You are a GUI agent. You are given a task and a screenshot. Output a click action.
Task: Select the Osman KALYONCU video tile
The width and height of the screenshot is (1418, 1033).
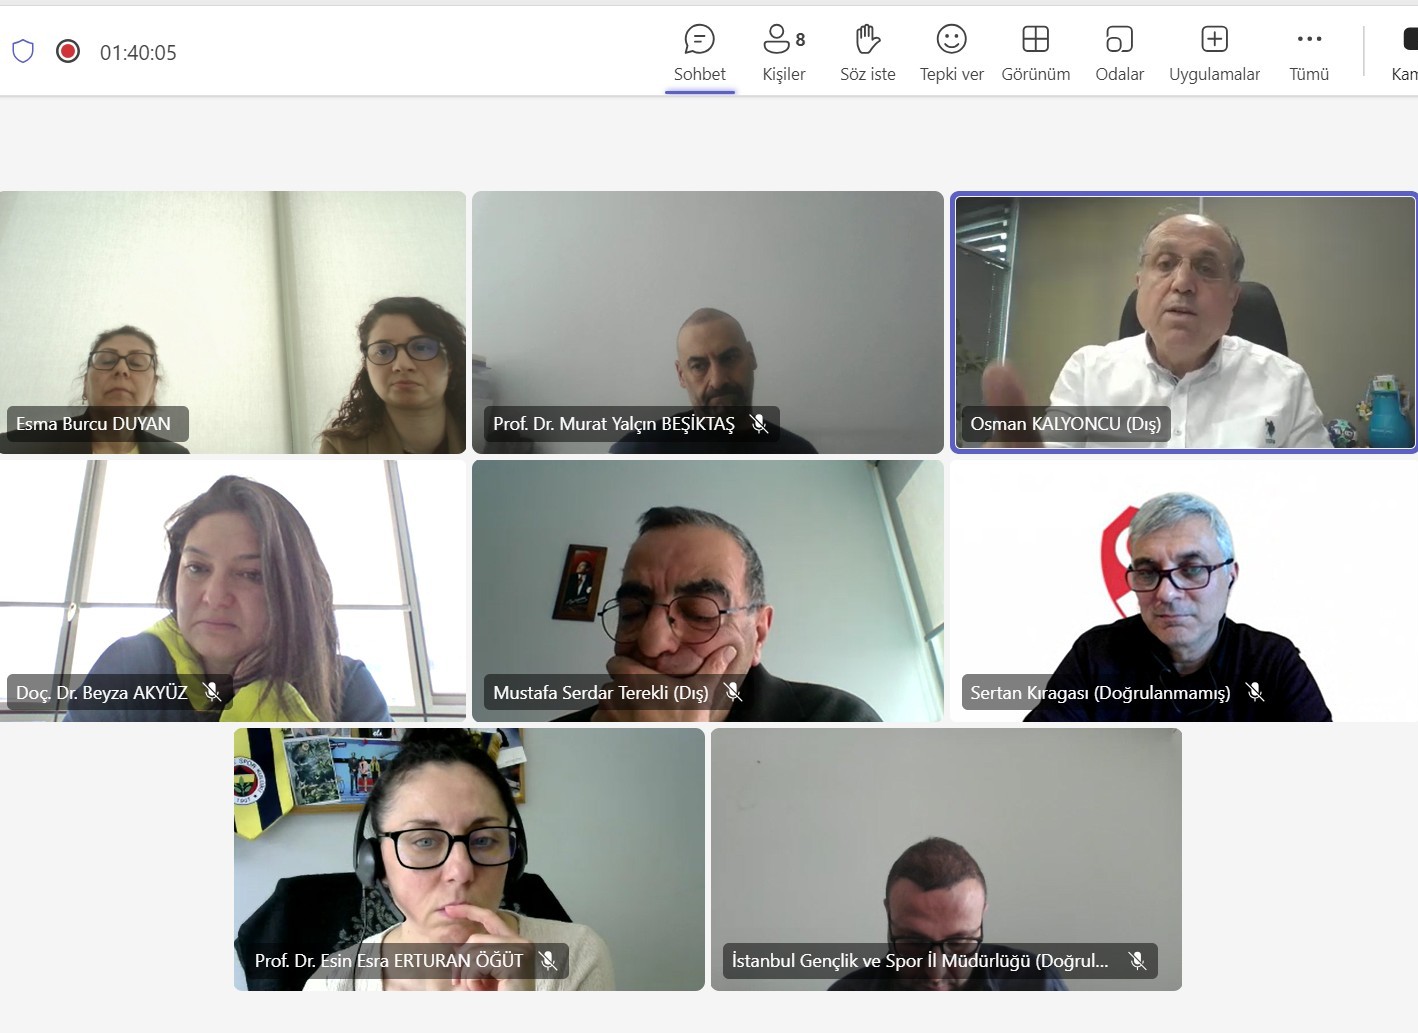[x=1184, y=322]
